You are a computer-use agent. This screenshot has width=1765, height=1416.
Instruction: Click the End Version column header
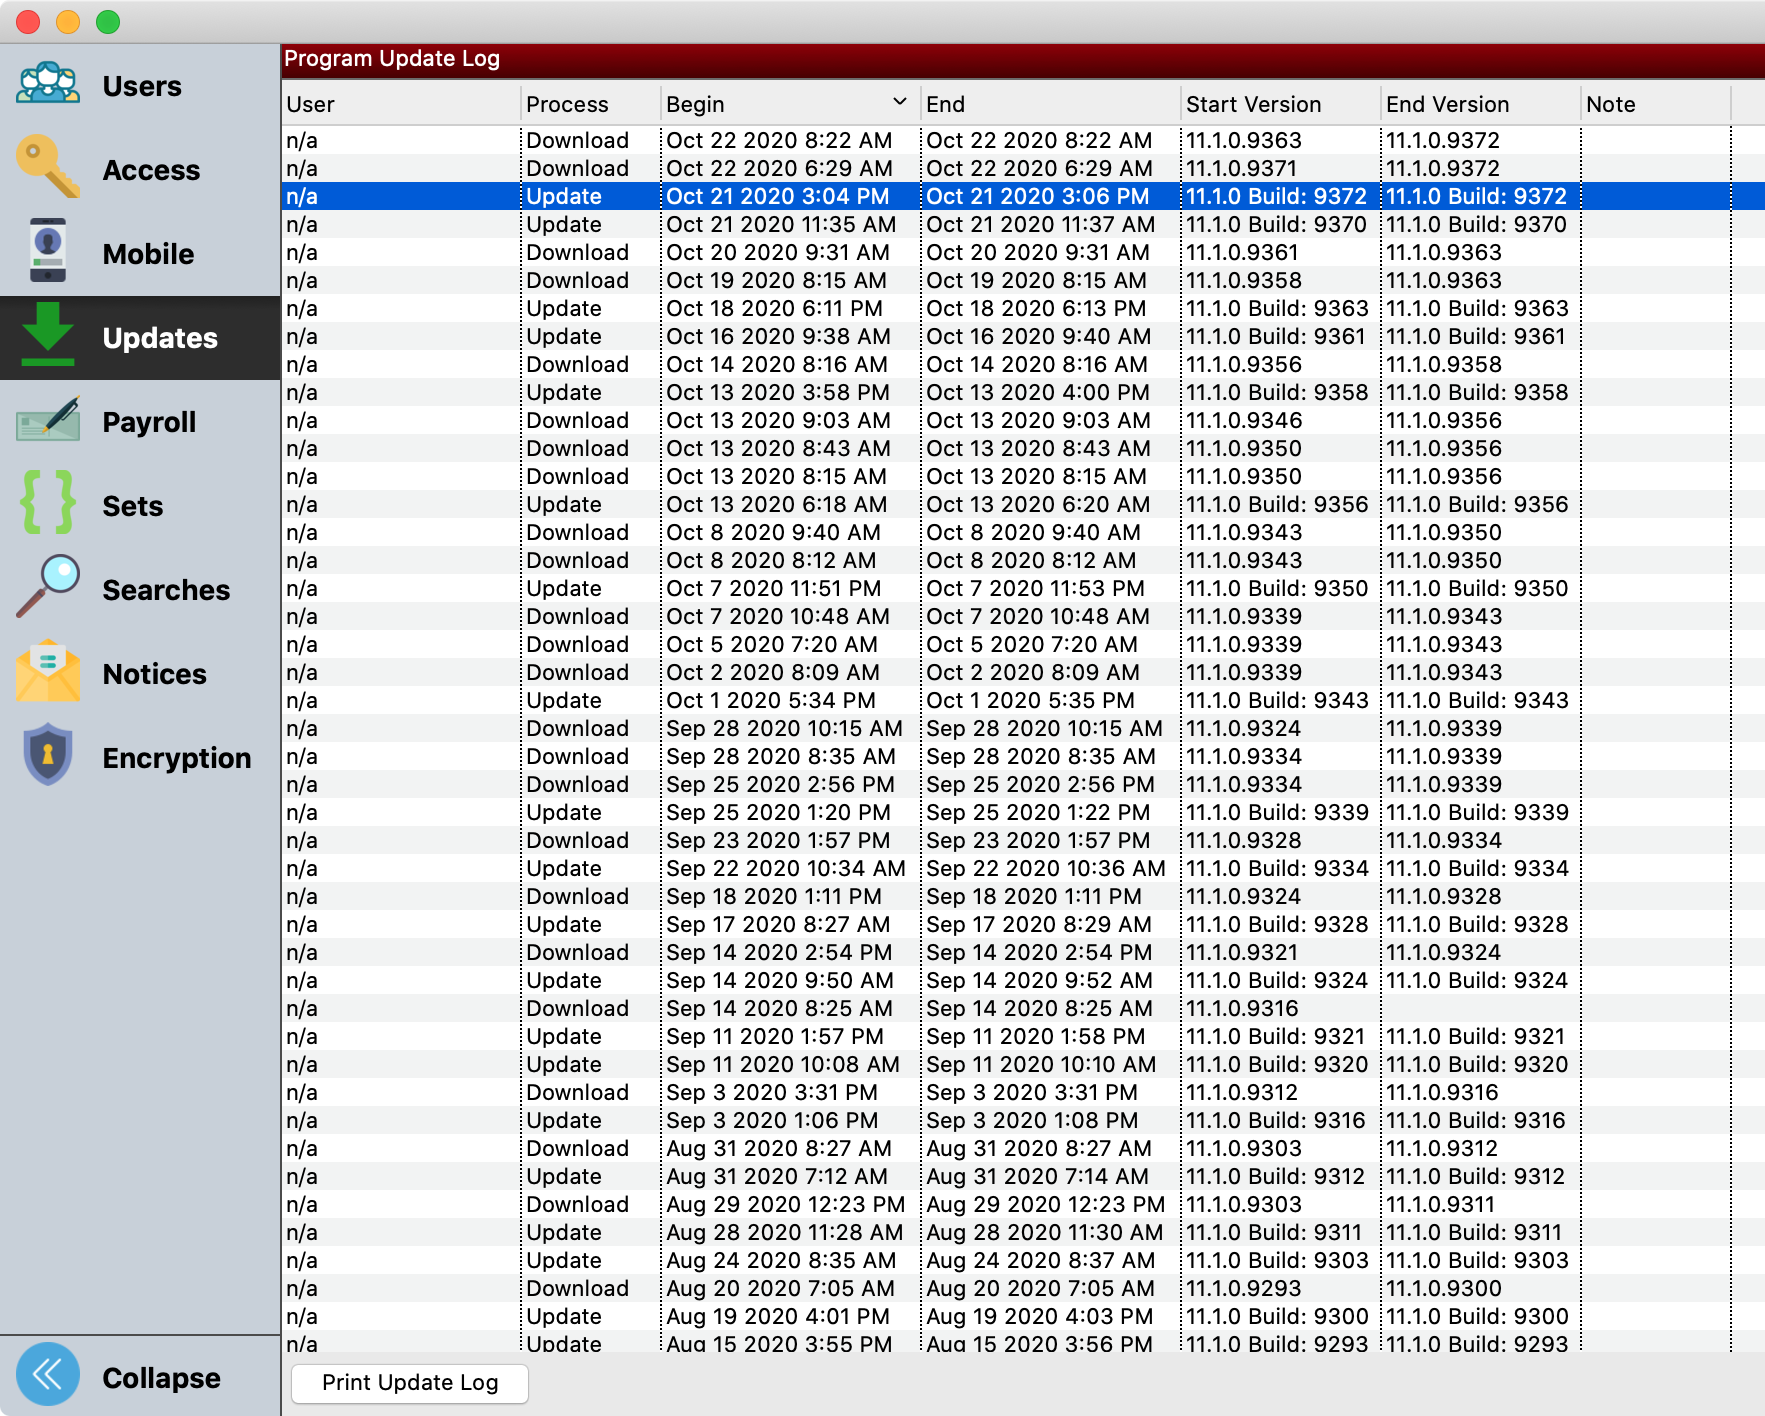coord(1447,104)
